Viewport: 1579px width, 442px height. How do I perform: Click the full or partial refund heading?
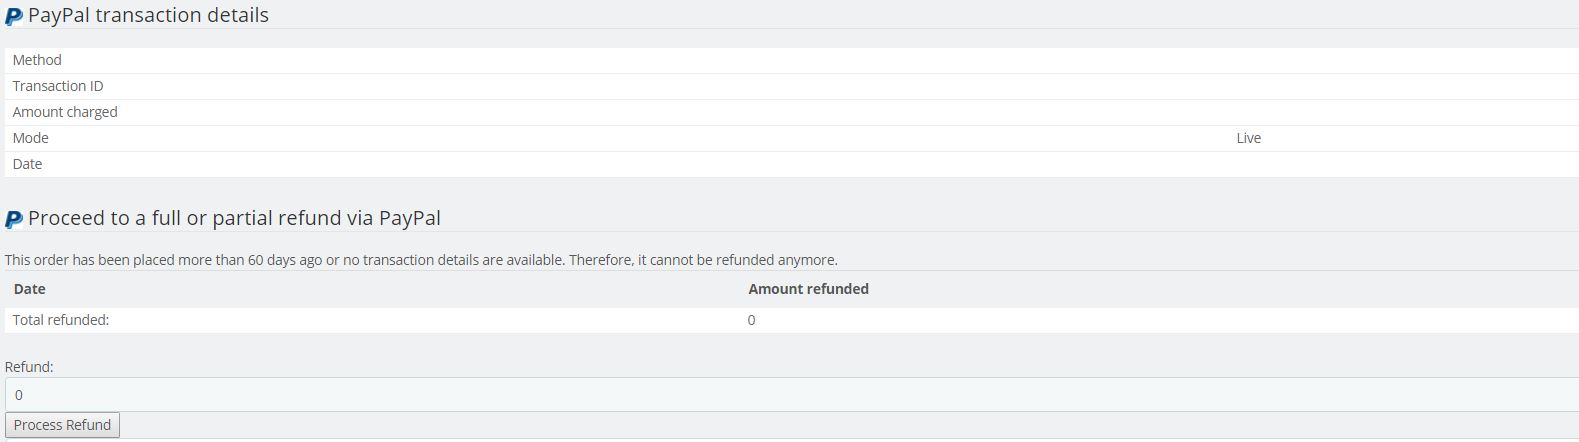coord(234,218)
